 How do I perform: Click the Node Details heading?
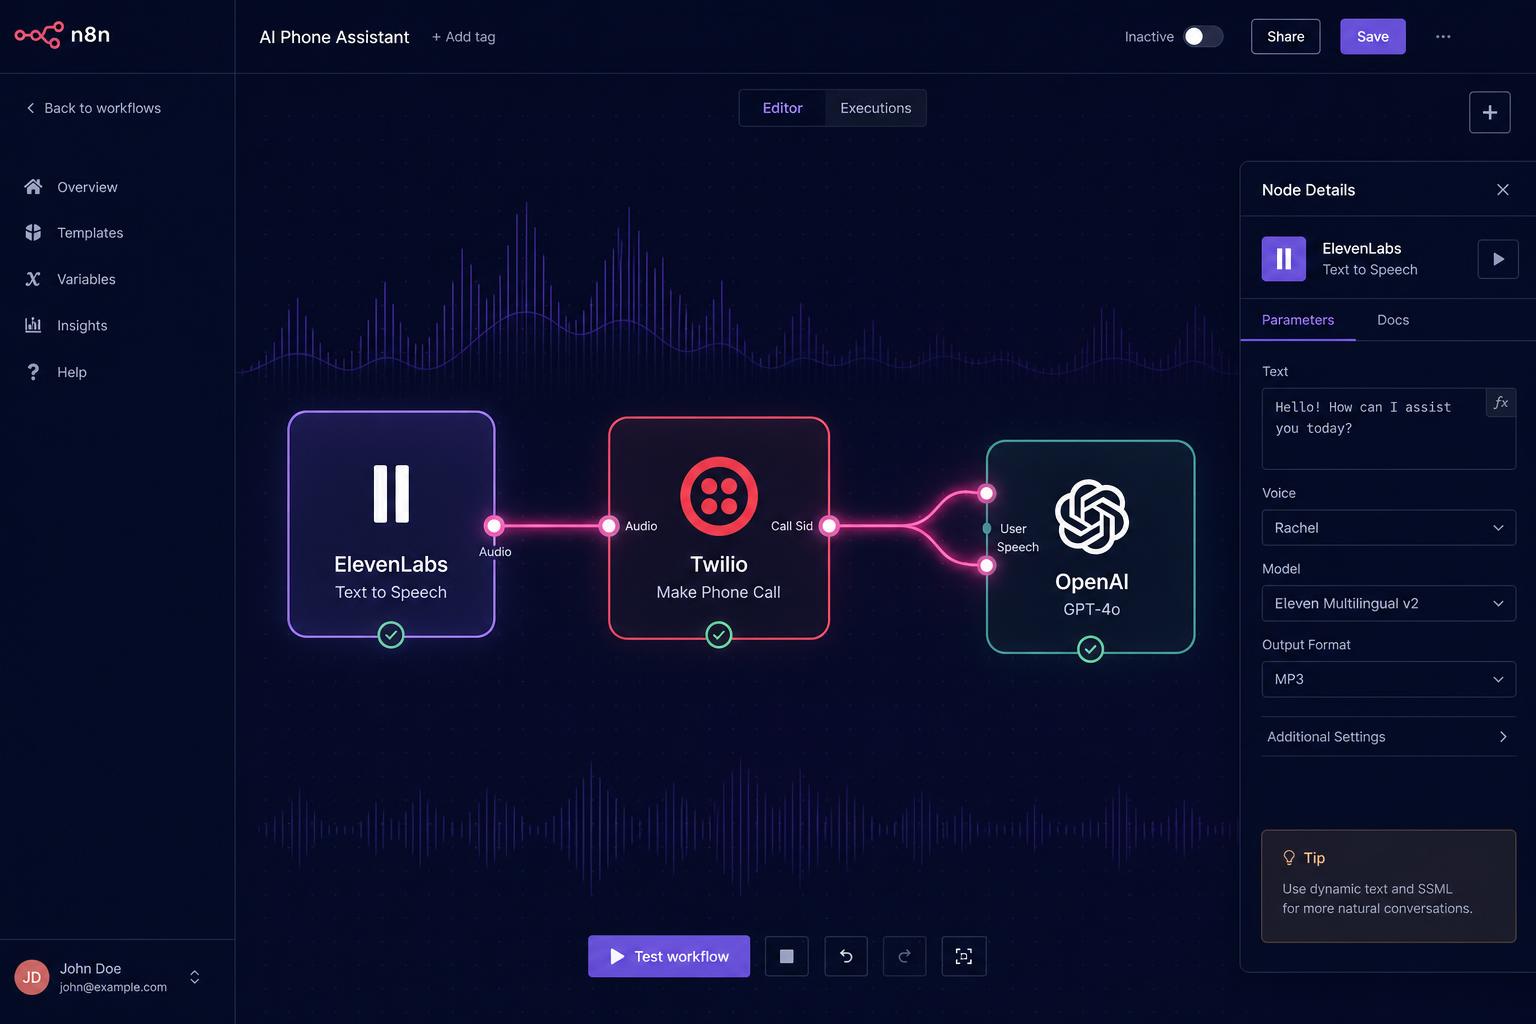pyautogui.click(x=1308, y=190)
